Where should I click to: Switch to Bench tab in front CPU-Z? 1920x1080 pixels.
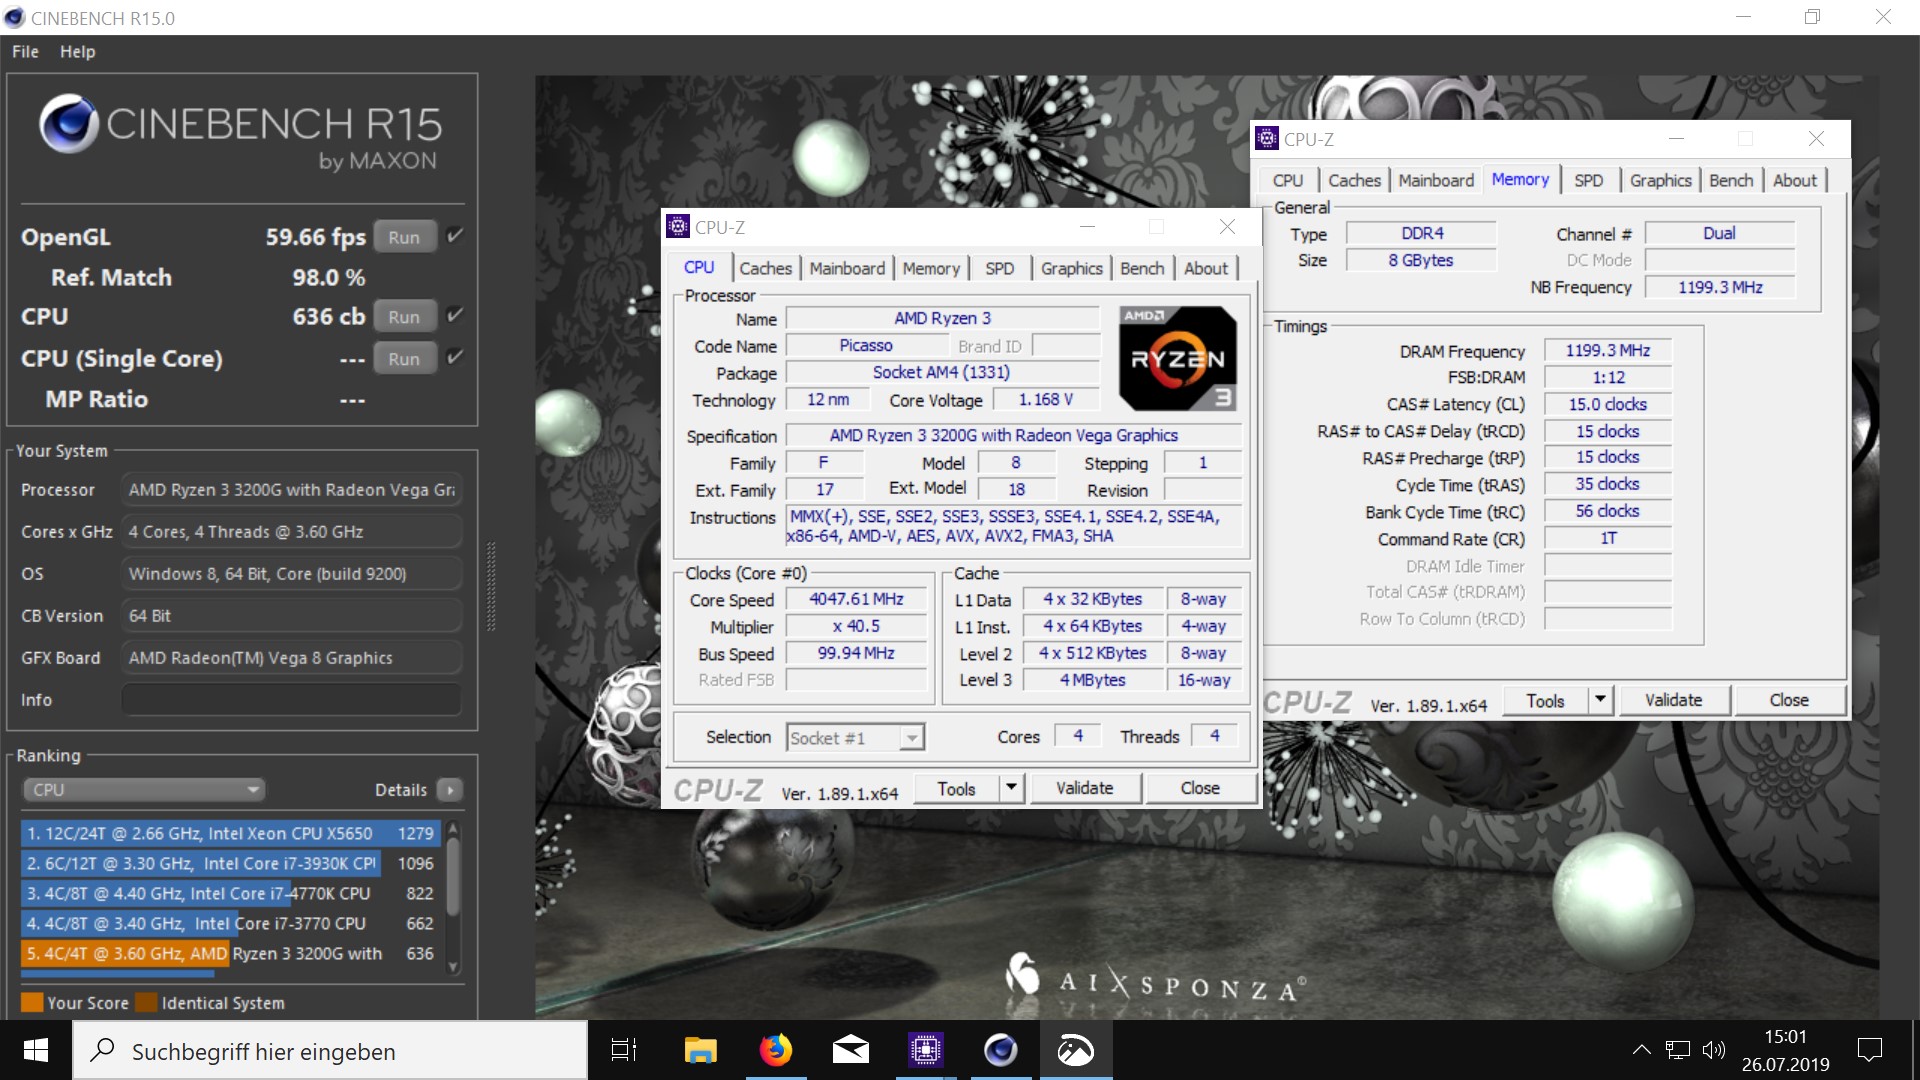pos(1142,268)
